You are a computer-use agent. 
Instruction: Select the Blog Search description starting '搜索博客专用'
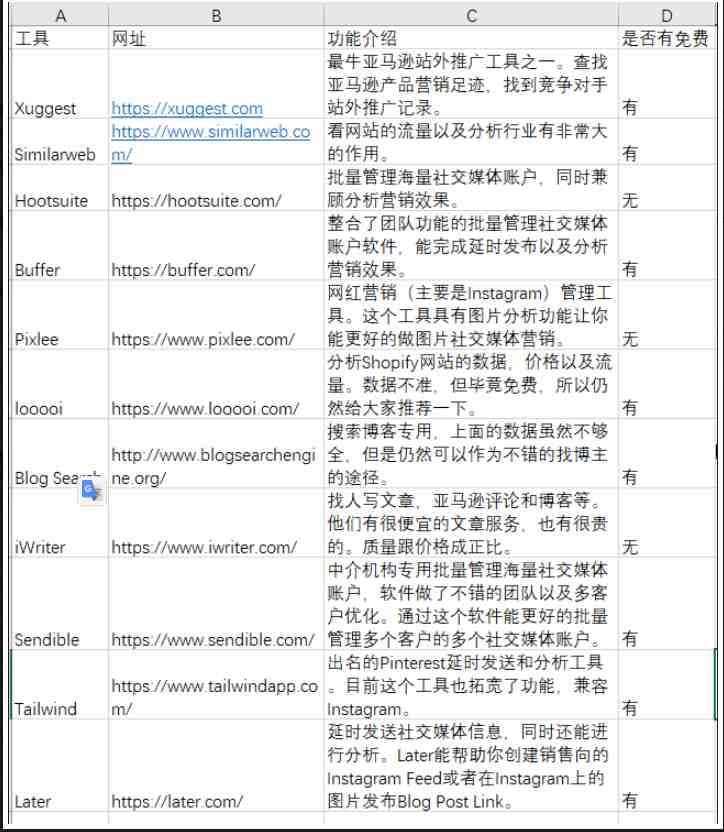(x=471, y=454)
